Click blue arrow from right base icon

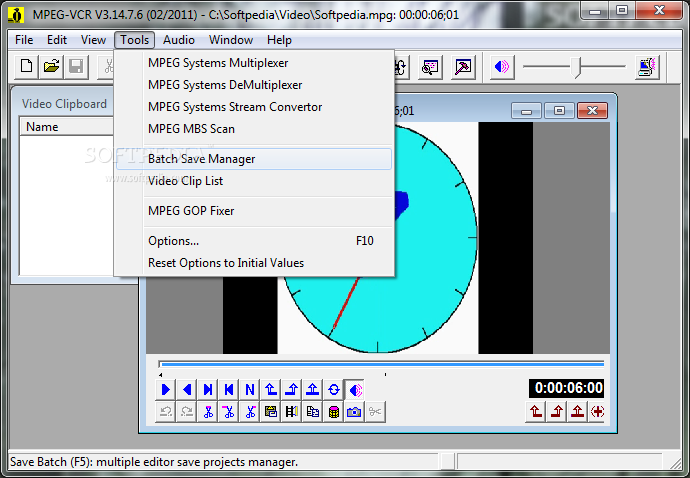point(271,390)
